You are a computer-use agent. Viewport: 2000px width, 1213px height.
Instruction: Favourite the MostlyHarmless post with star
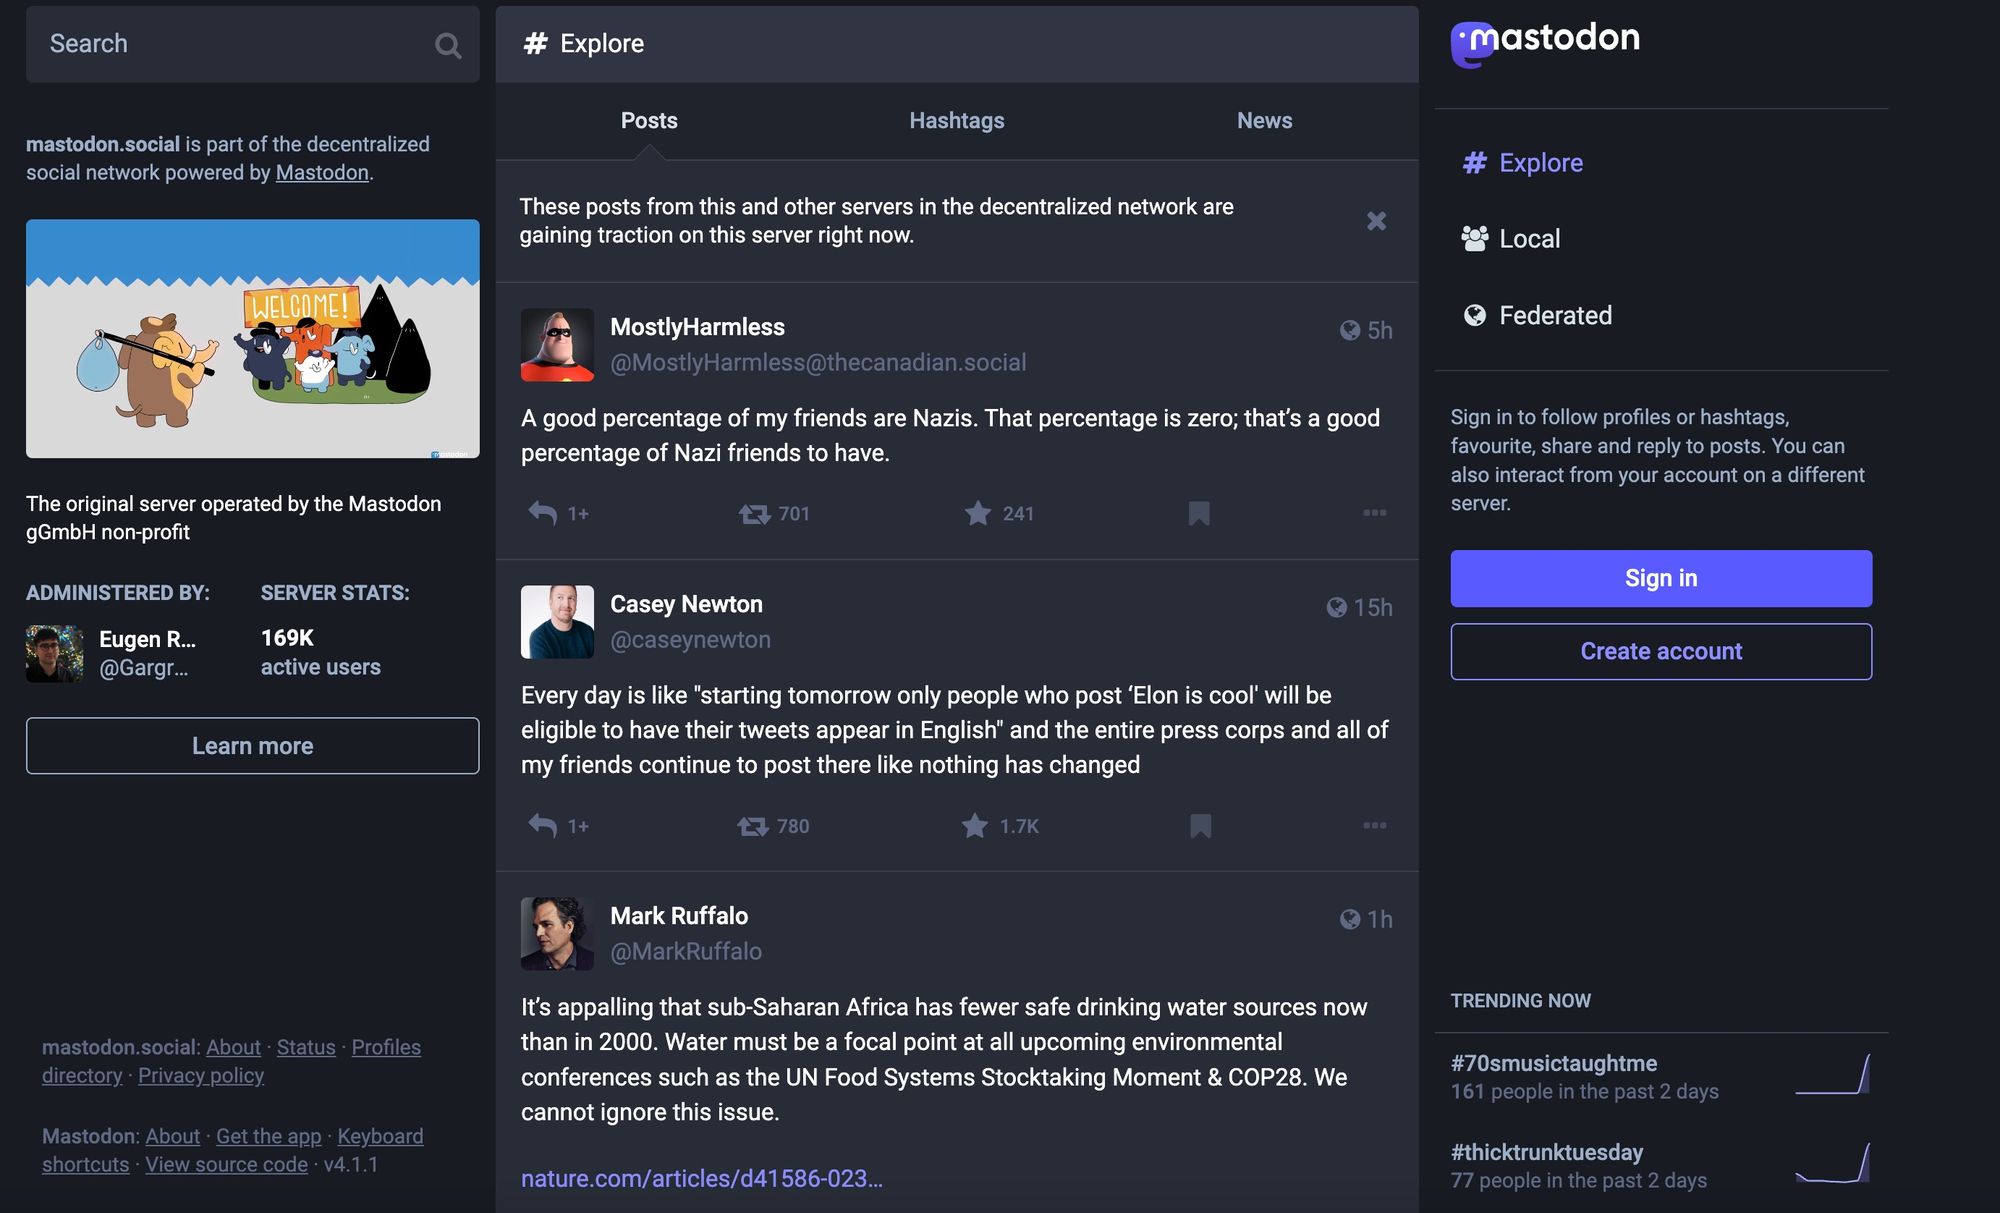(x=977, y=513)
